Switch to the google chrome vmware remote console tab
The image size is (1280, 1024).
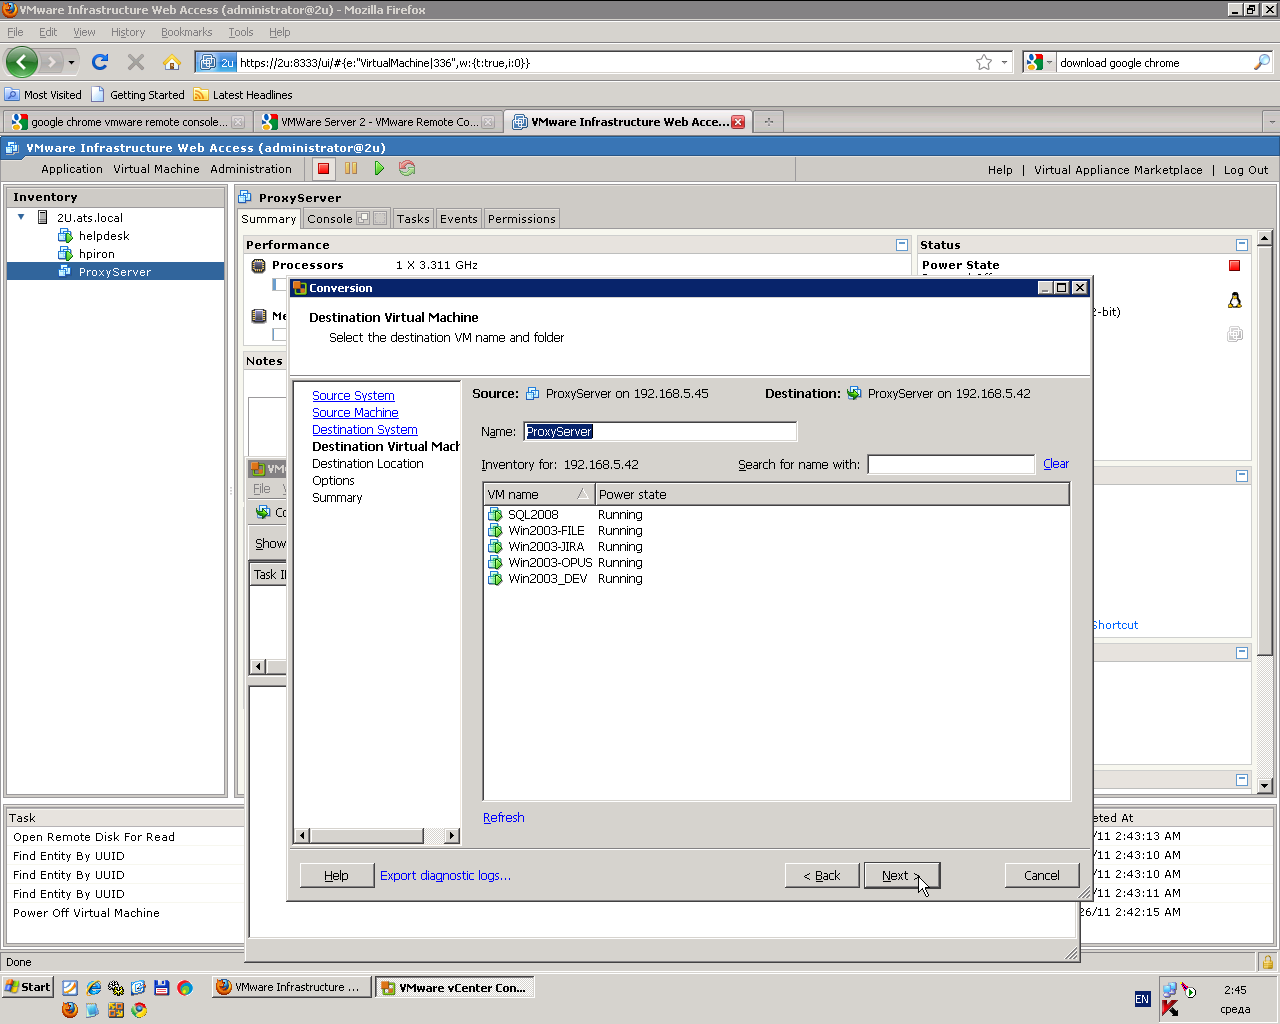click(x=127, y=122)
